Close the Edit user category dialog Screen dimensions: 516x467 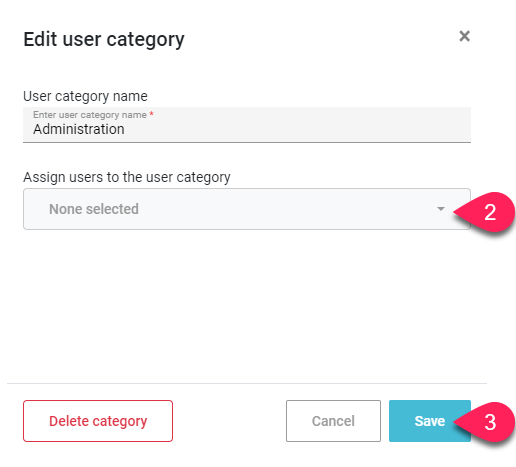[464, 36]
